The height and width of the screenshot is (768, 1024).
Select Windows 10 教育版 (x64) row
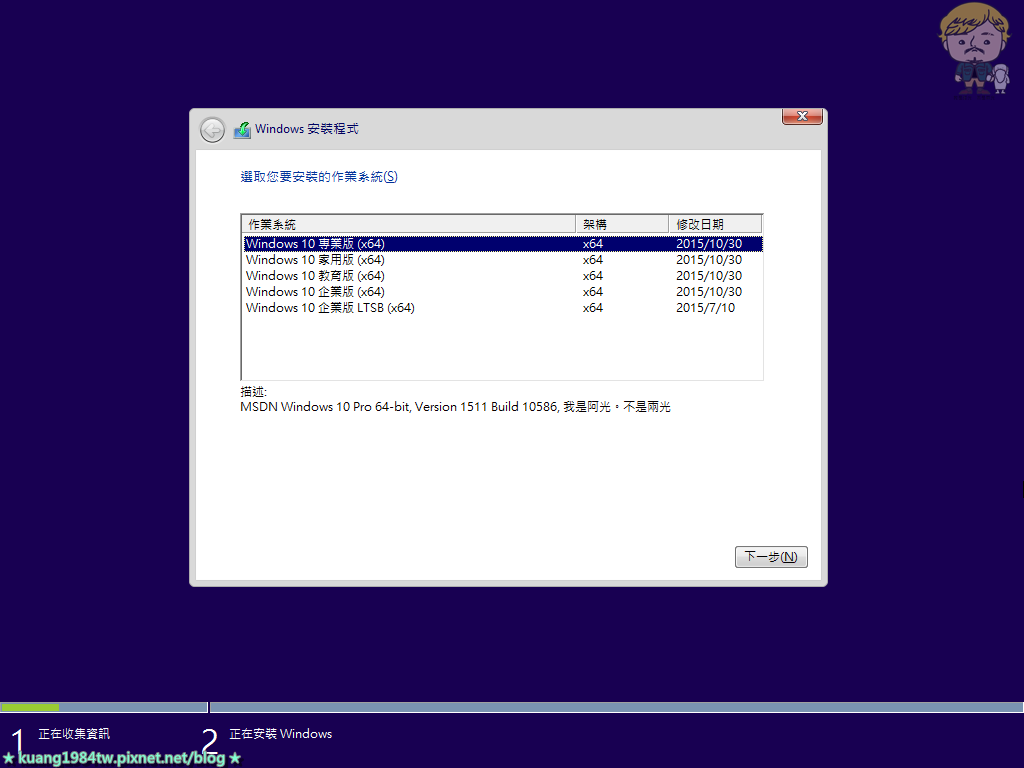502,276
